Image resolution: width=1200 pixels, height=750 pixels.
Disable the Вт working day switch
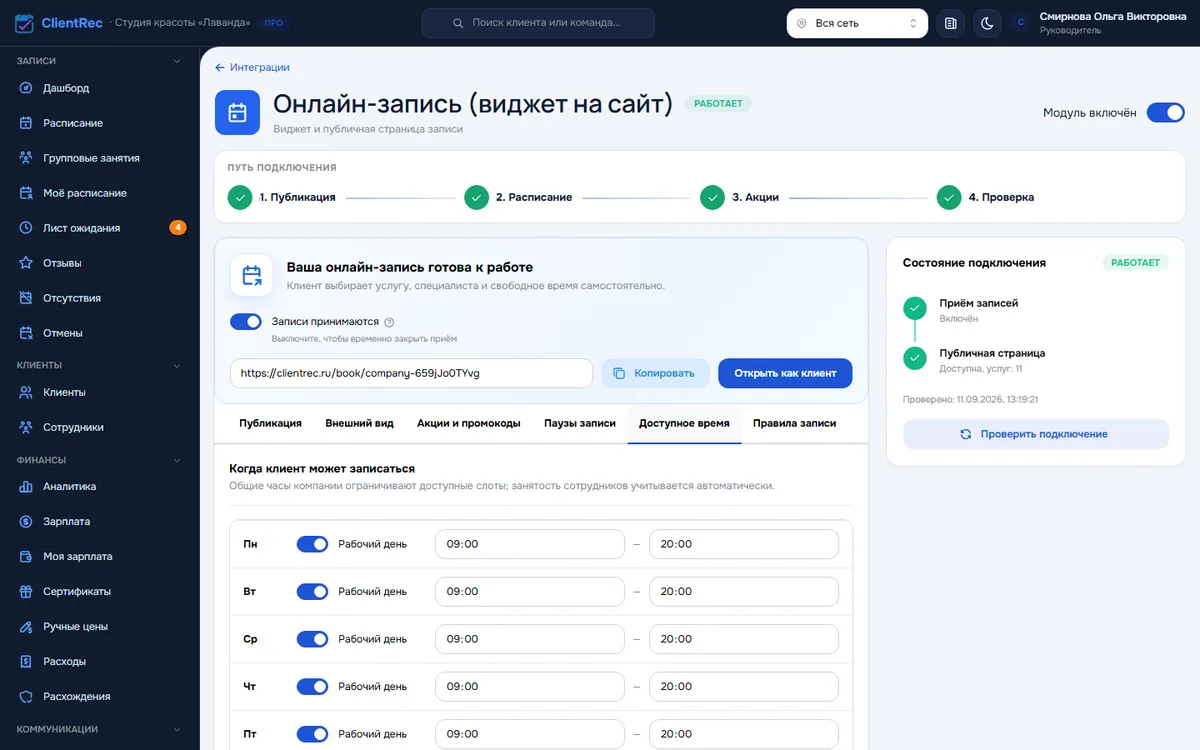click(x=312, y=591)
